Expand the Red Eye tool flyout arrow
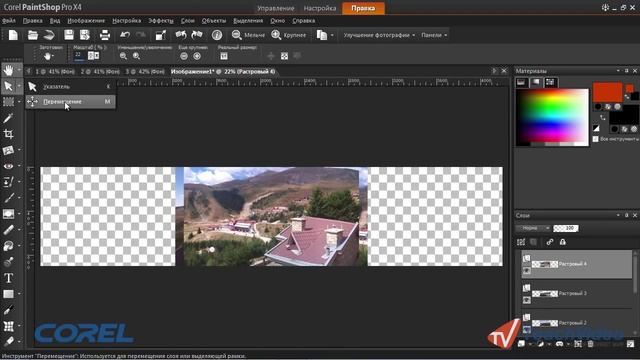The width and height of the screenshot is (640, 360). (x=19, y=166)
